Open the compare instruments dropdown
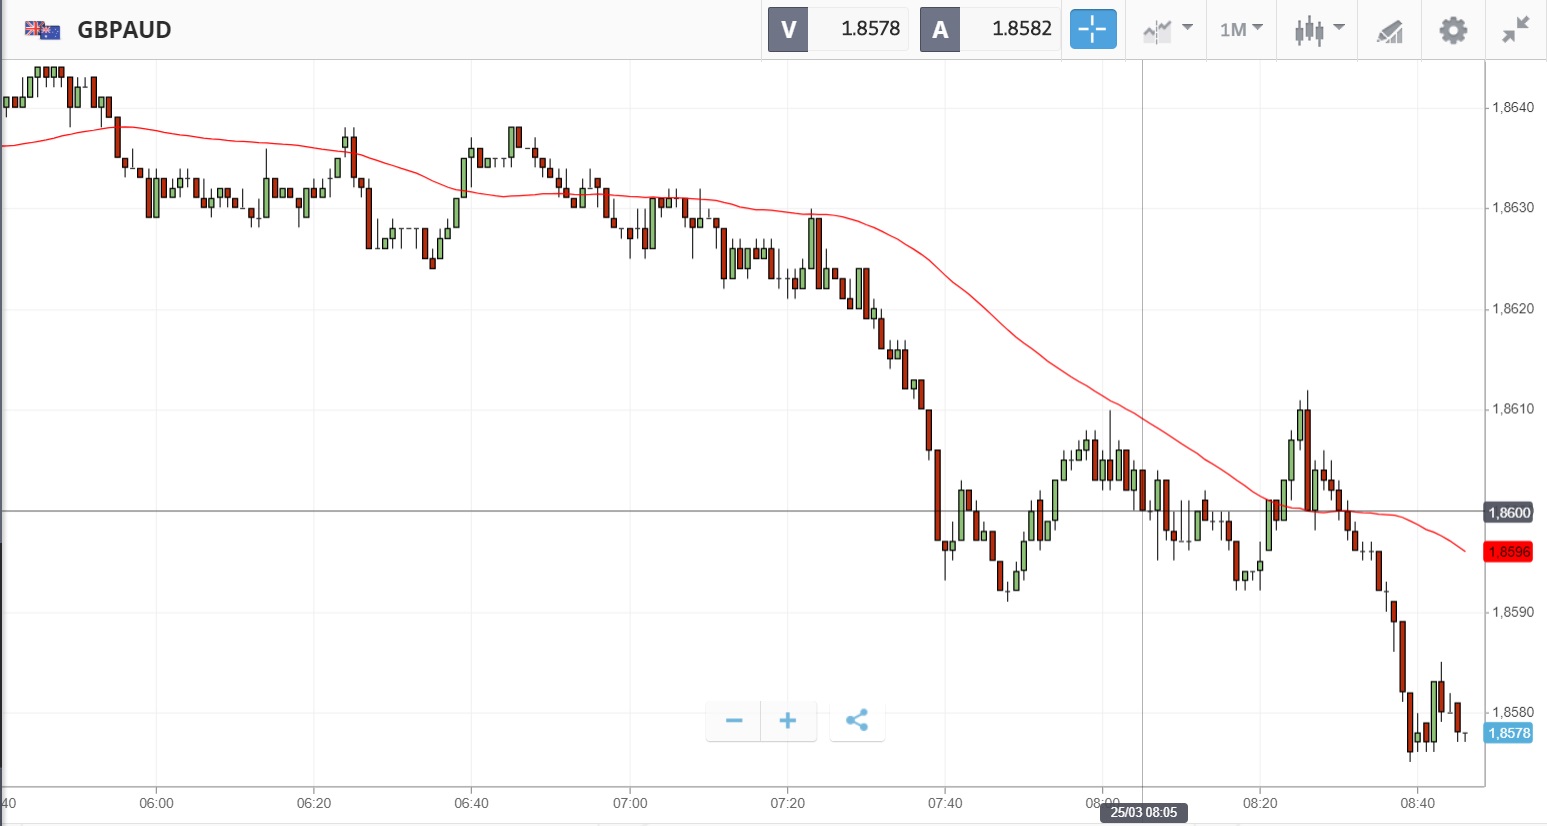Viewport: 1547px width, 826px height. (x=1167, y=30)
